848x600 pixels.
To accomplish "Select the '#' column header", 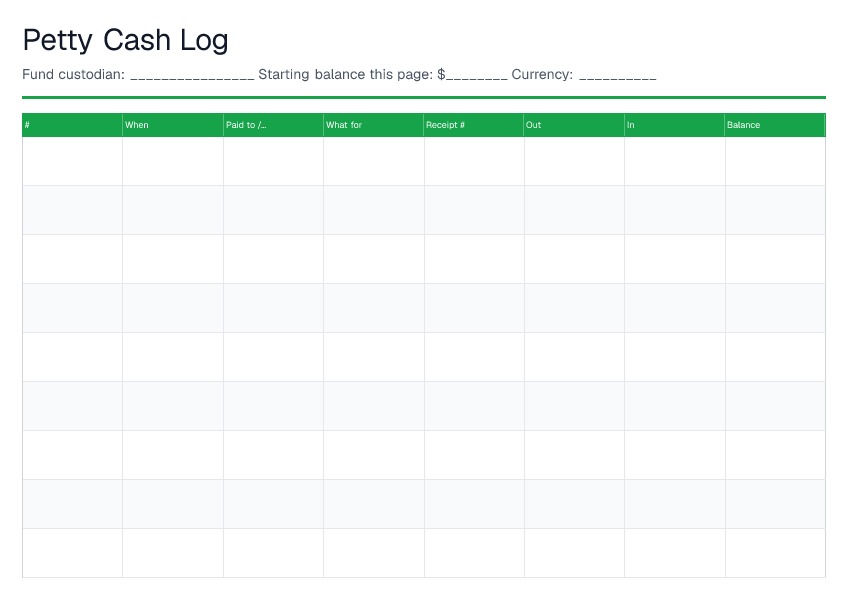I will point(72,125).
